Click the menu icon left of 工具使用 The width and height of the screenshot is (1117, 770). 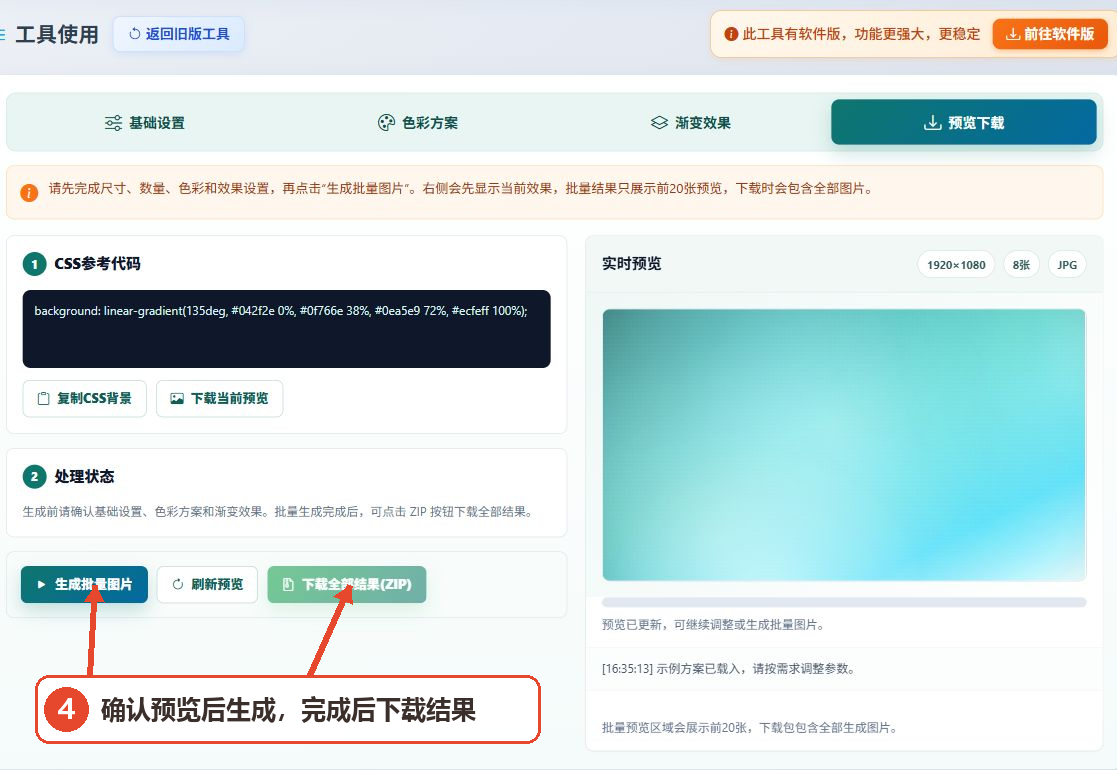point(3,34)
